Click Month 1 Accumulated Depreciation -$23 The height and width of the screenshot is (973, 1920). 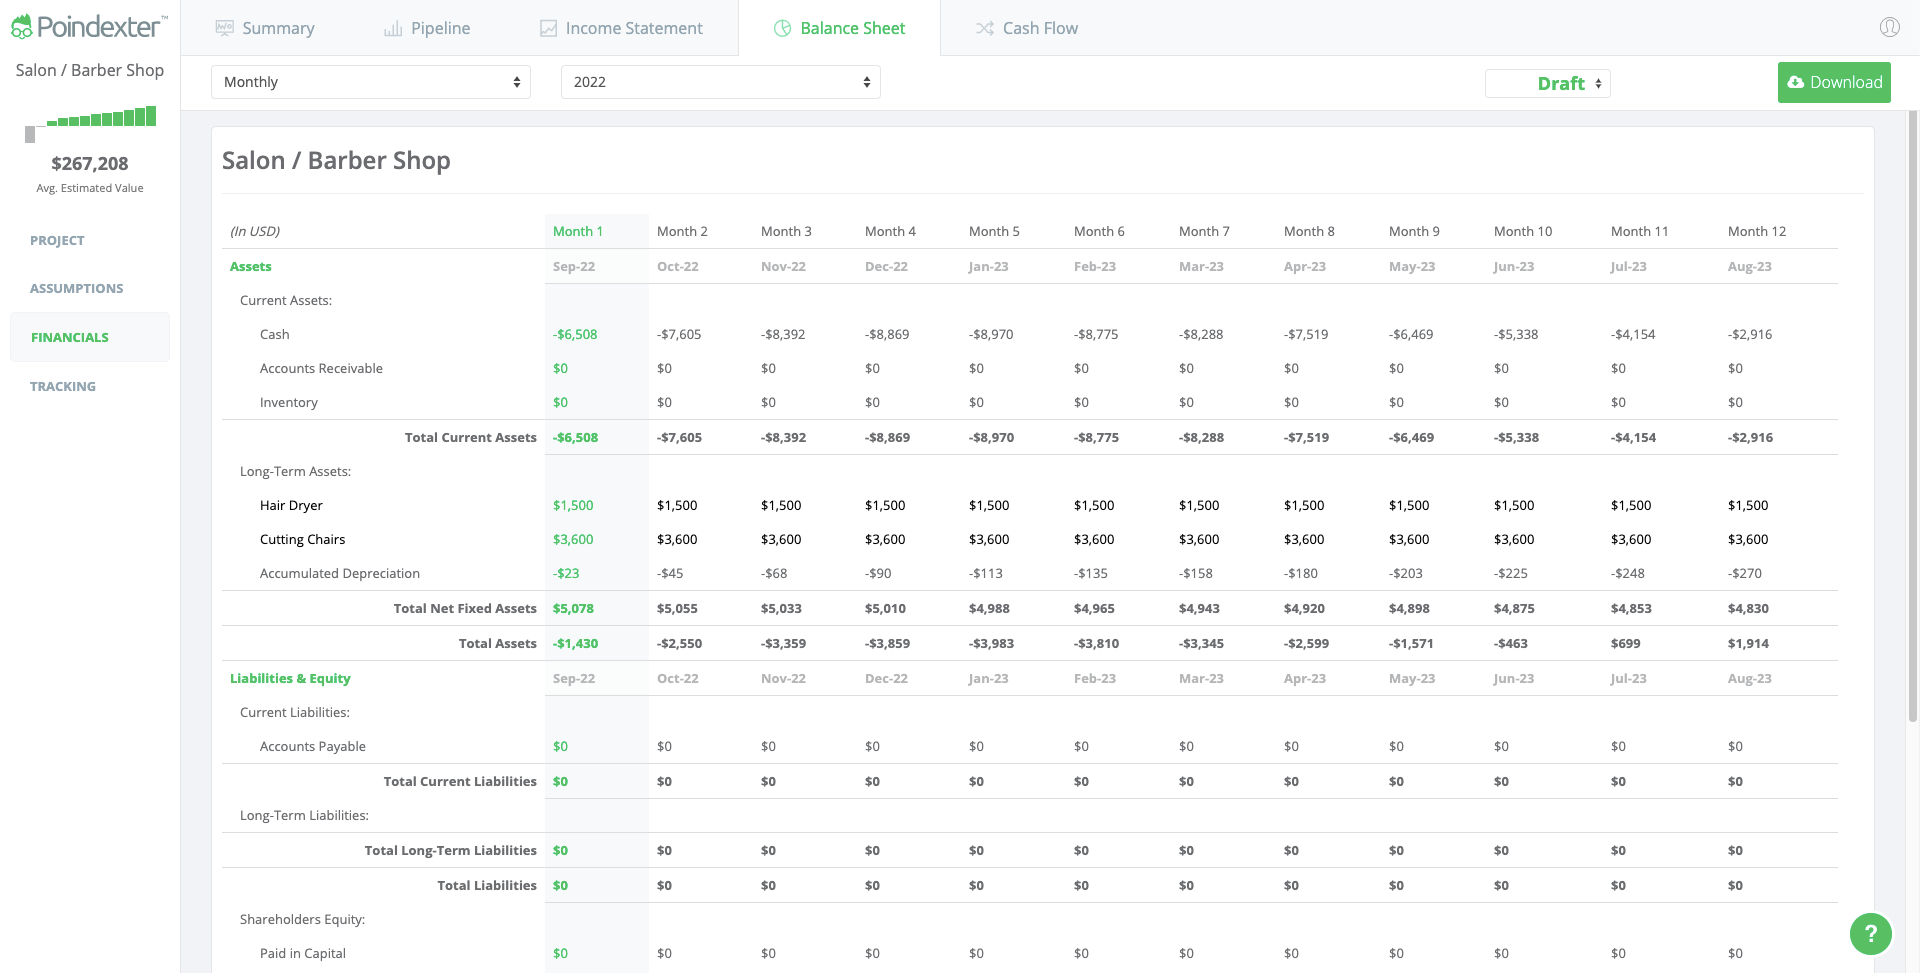pos(566,573)
